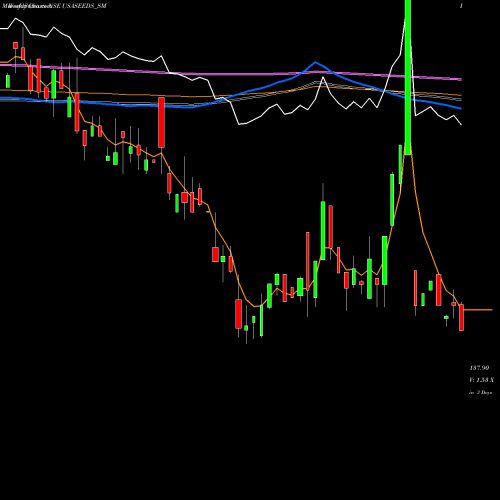Screen dimensions: 500x500
Task: Click the 'in 2 Days' label
Action: [480, 393]
